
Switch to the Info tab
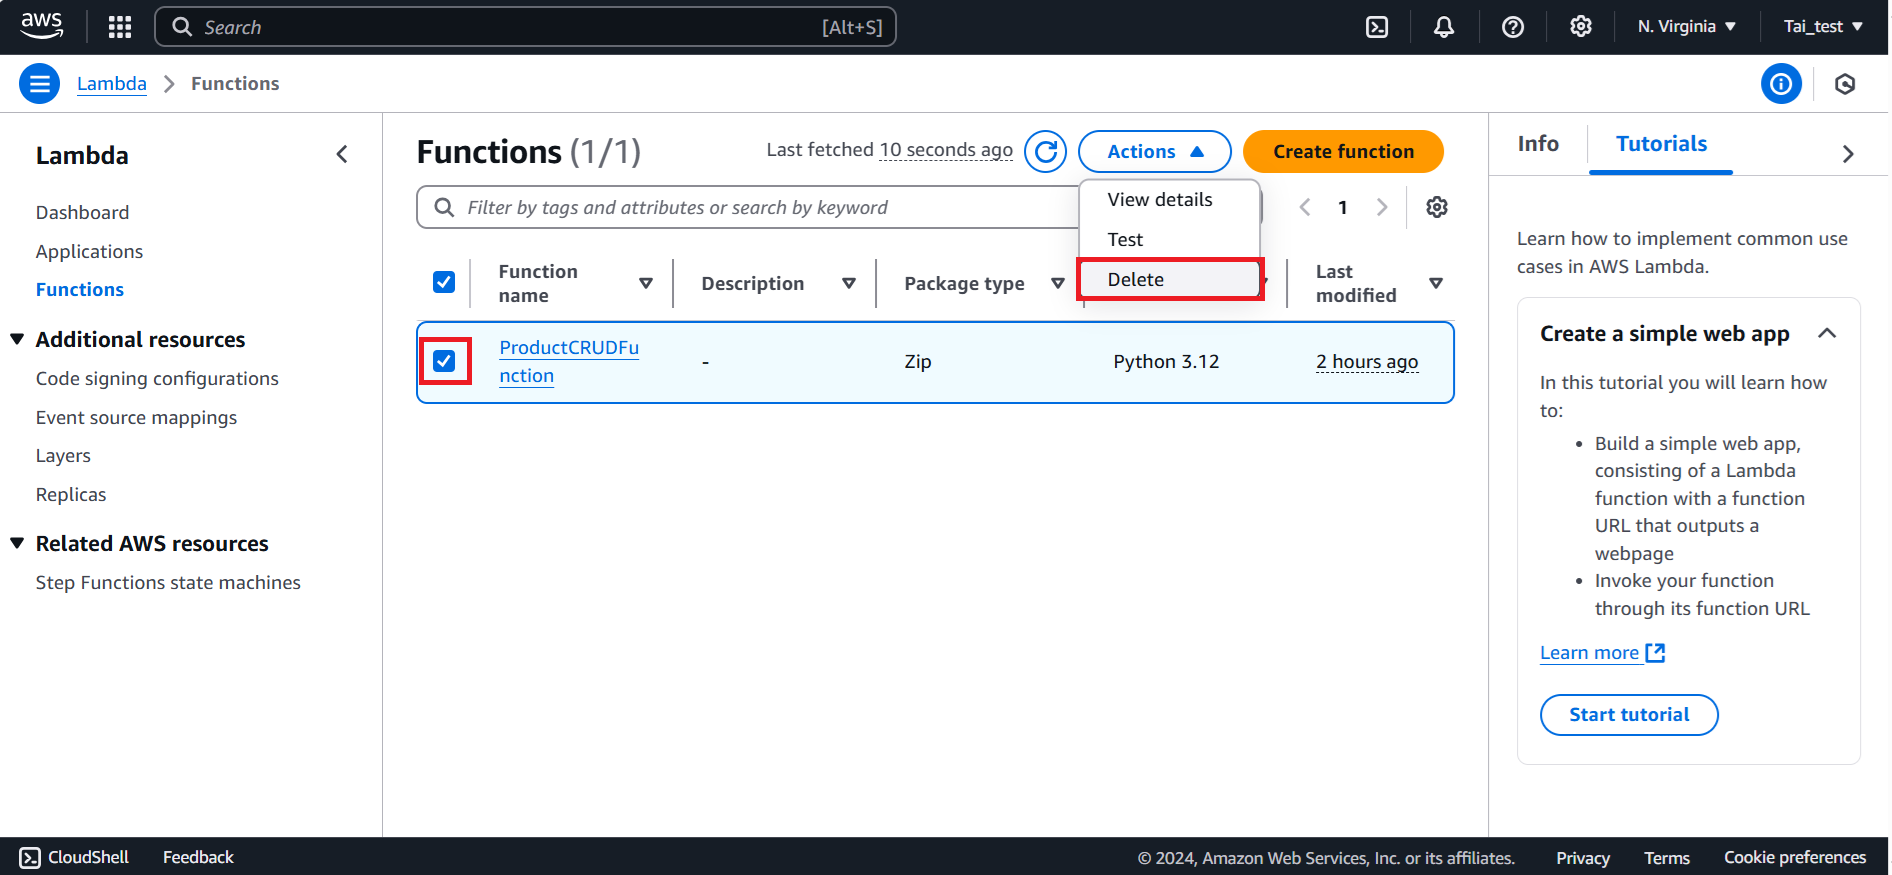[1538, 144]
